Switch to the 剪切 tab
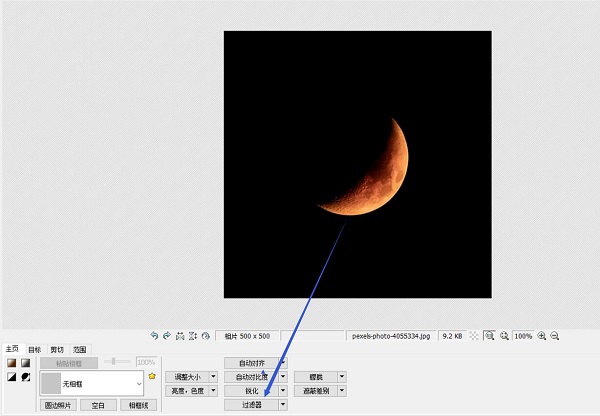Viewport: 600px width, 416px height. pyautogui.click(x=57, y=349)
